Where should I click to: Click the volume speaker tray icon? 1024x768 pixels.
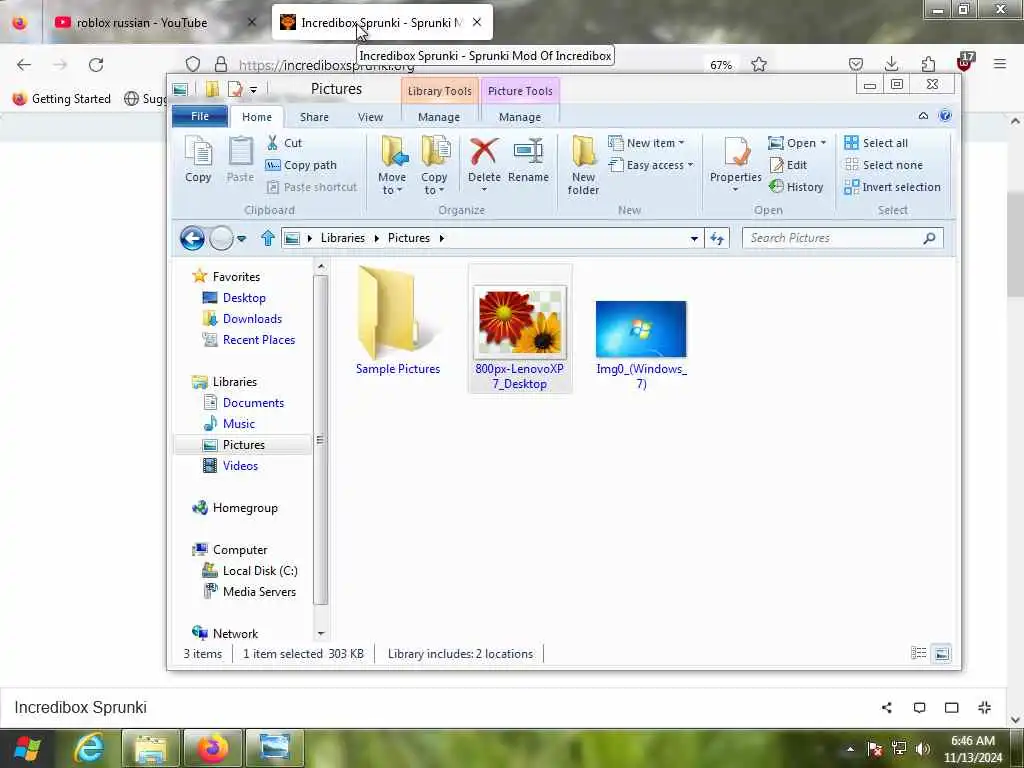(x=923, y=748)
